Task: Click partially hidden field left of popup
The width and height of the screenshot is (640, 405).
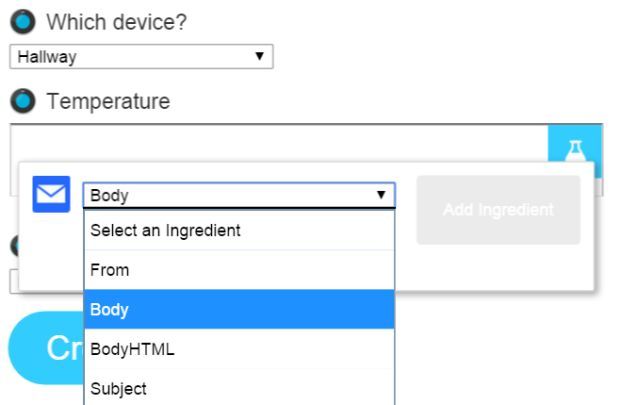Action: [x=13, y=283]
